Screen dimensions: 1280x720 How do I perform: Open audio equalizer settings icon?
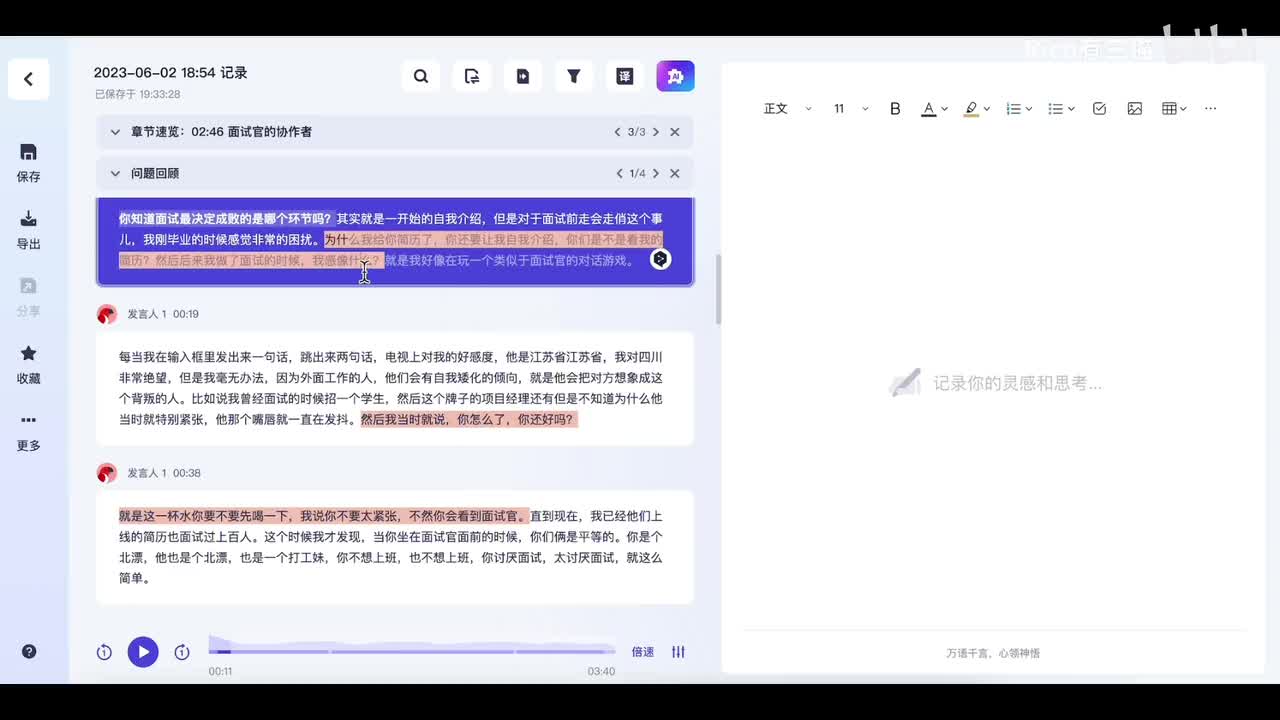[678, 652]
